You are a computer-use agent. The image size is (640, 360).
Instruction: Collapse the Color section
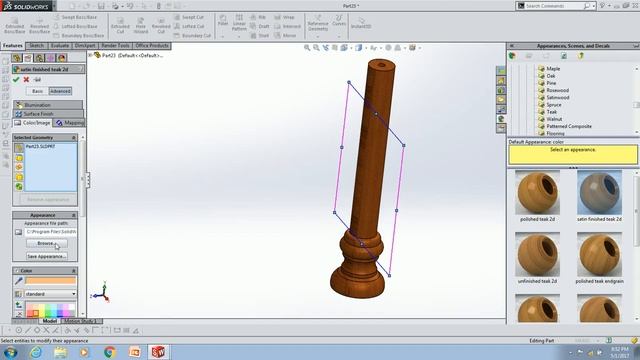74,271
